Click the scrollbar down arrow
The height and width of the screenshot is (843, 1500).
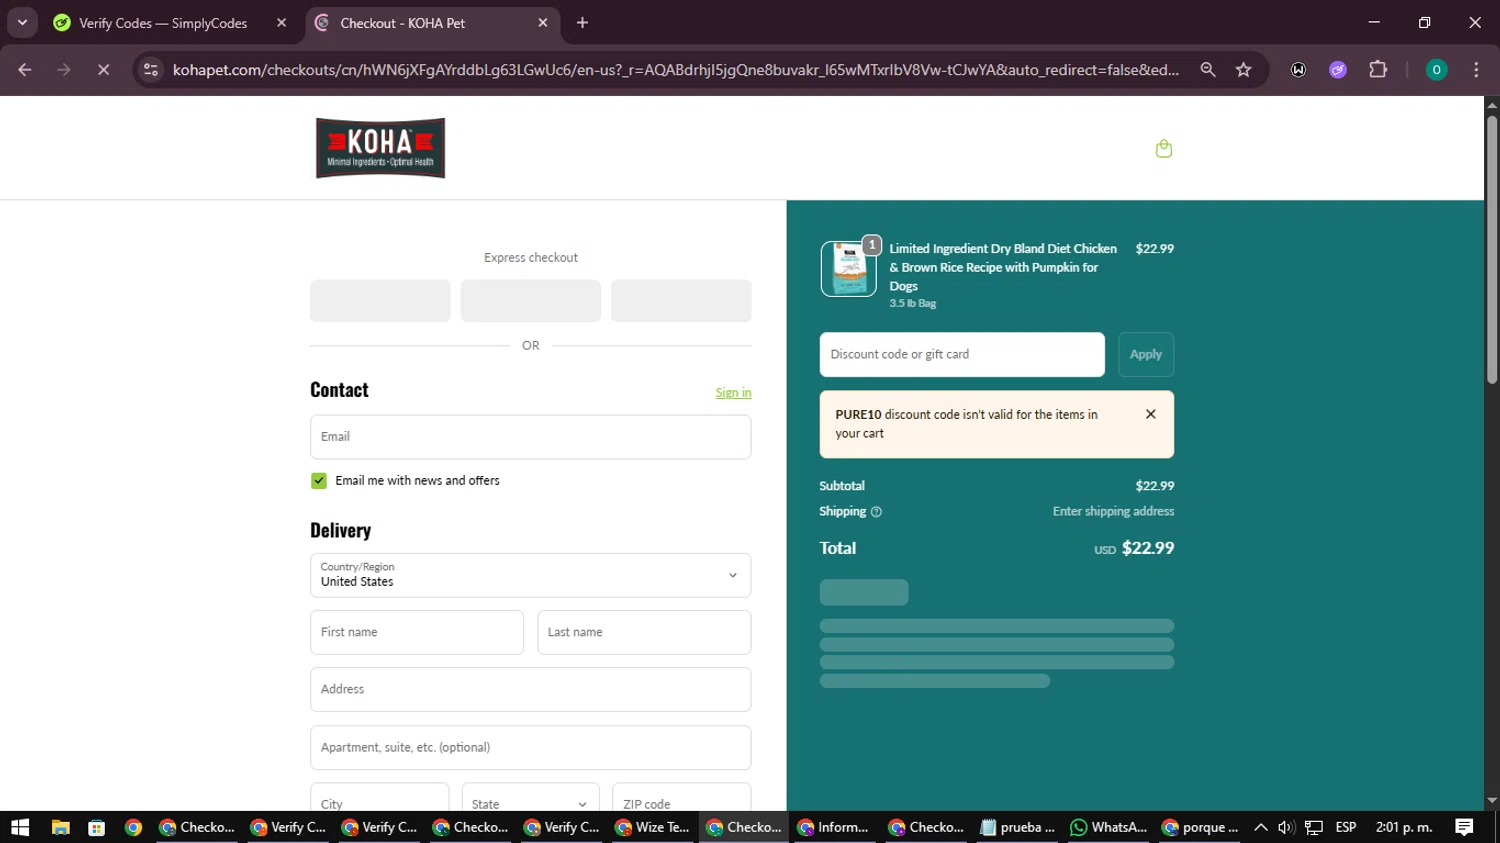pyautogui.click(x=1492, y=802)
